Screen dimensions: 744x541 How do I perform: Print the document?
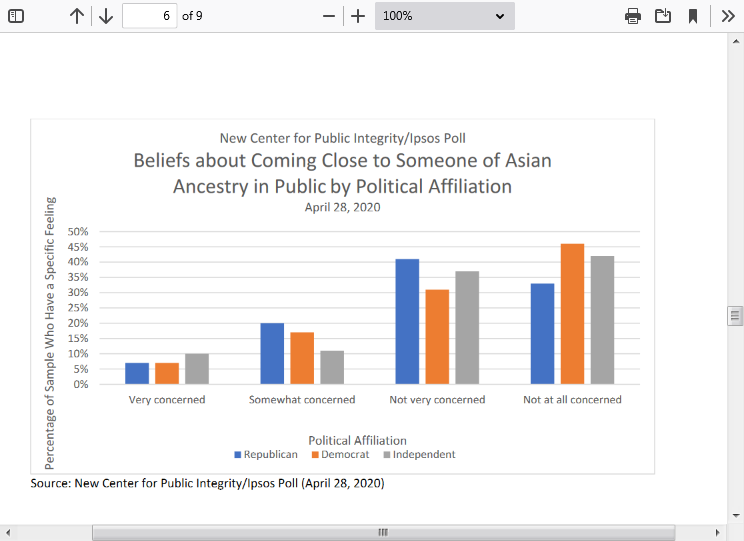coord(633,16)
